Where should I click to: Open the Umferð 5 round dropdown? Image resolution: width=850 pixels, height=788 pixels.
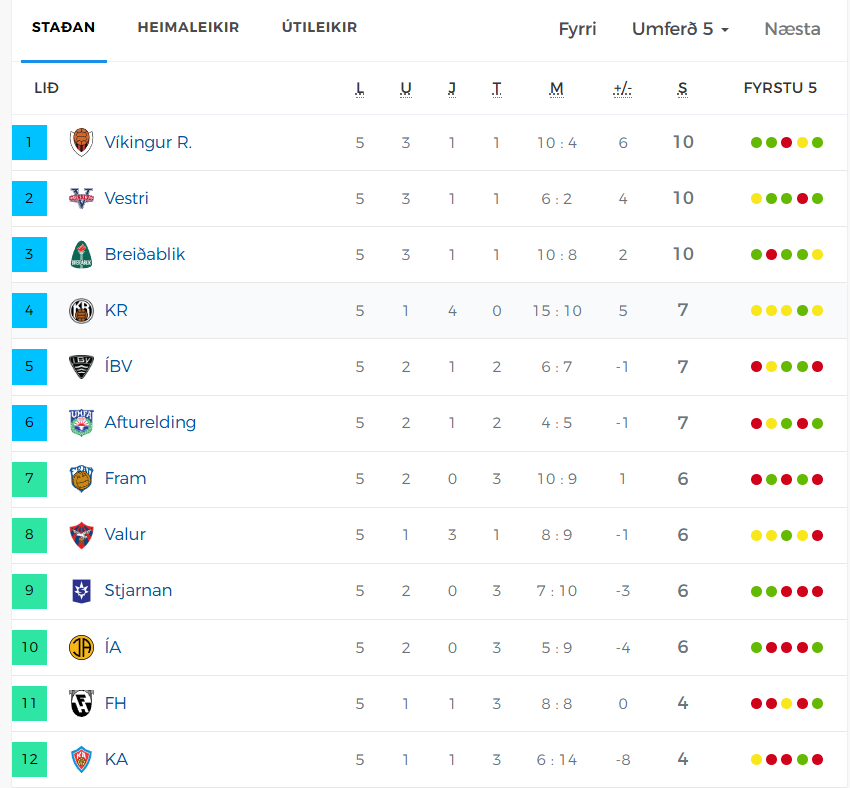click(x=680, y=29)
